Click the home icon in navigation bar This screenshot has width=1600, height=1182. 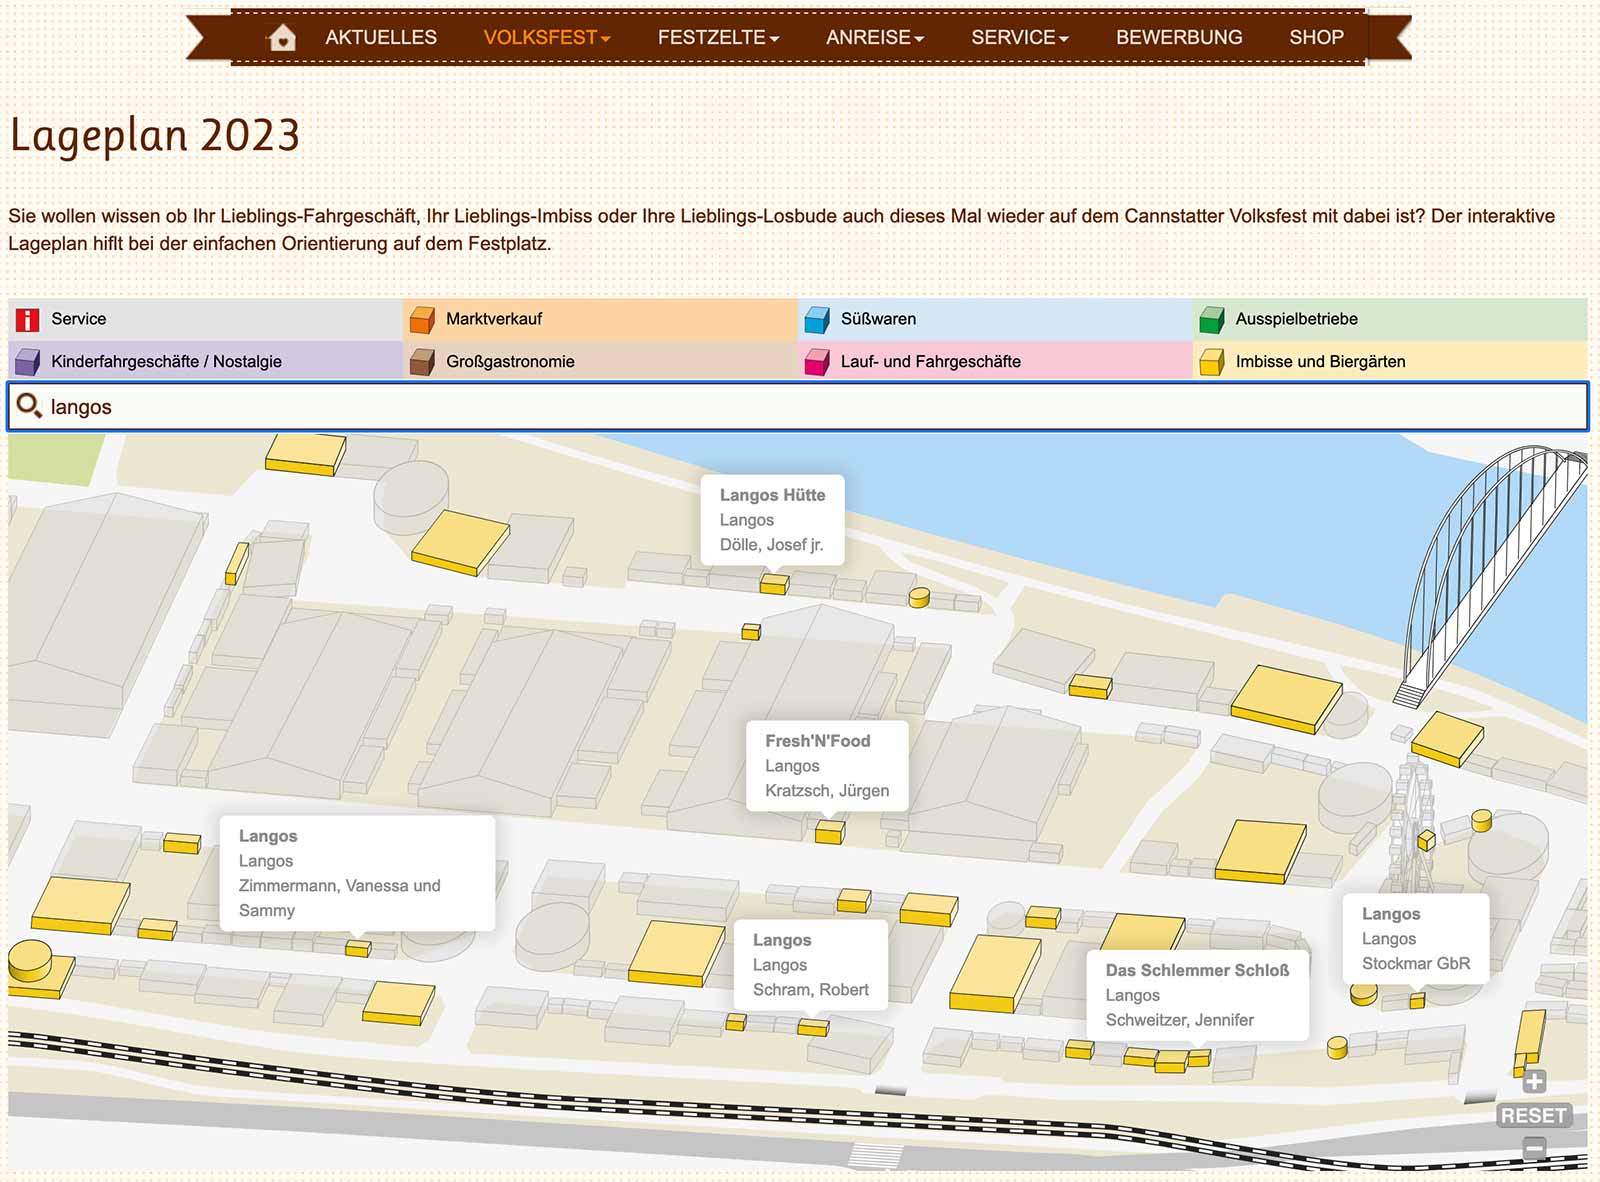coord(282,38)
